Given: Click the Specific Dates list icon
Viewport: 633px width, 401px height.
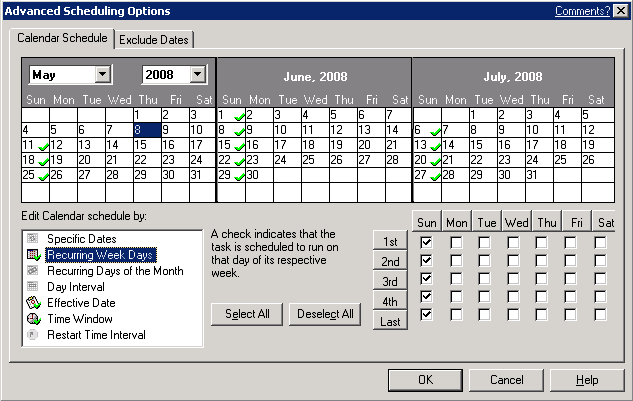Looking at the screenshot, I should (34, 239).
